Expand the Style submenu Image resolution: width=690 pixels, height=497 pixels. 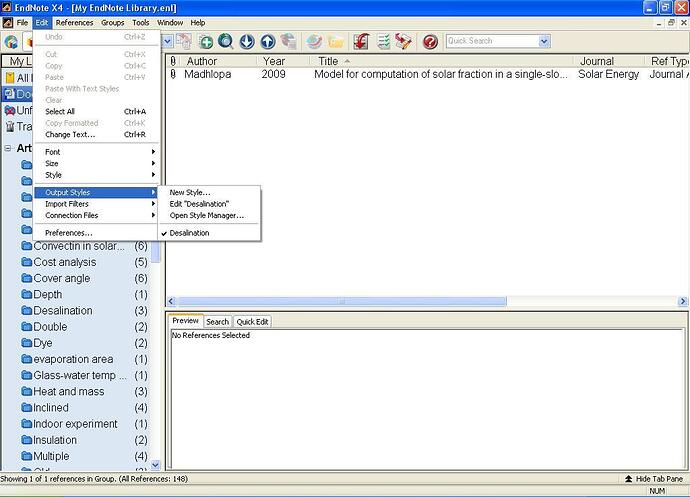(96, 175)
